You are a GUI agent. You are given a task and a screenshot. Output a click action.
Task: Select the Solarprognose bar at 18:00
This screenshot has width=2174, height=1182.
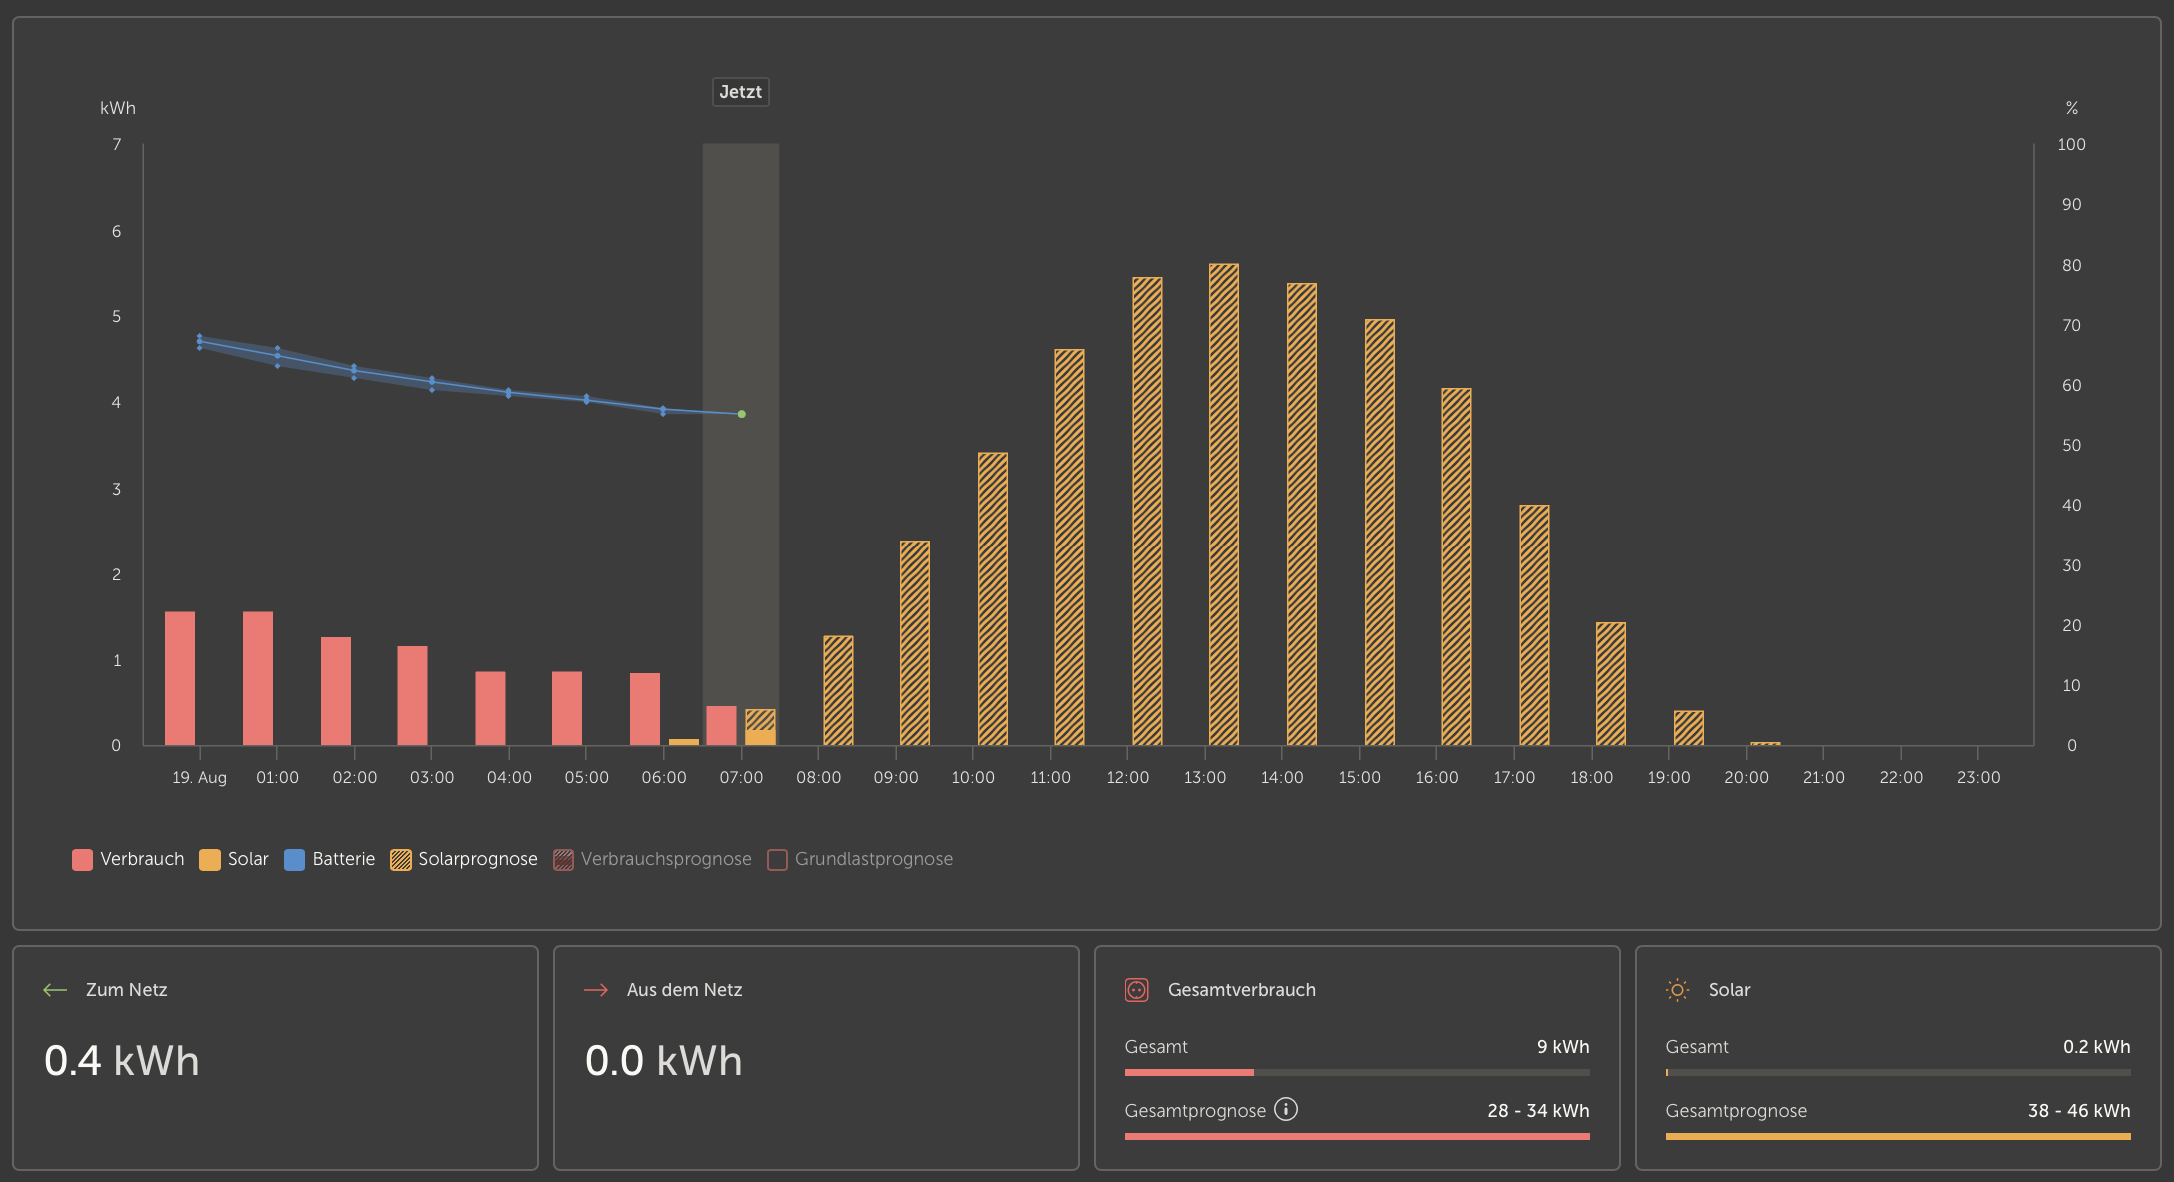[x=1611, y=684]
